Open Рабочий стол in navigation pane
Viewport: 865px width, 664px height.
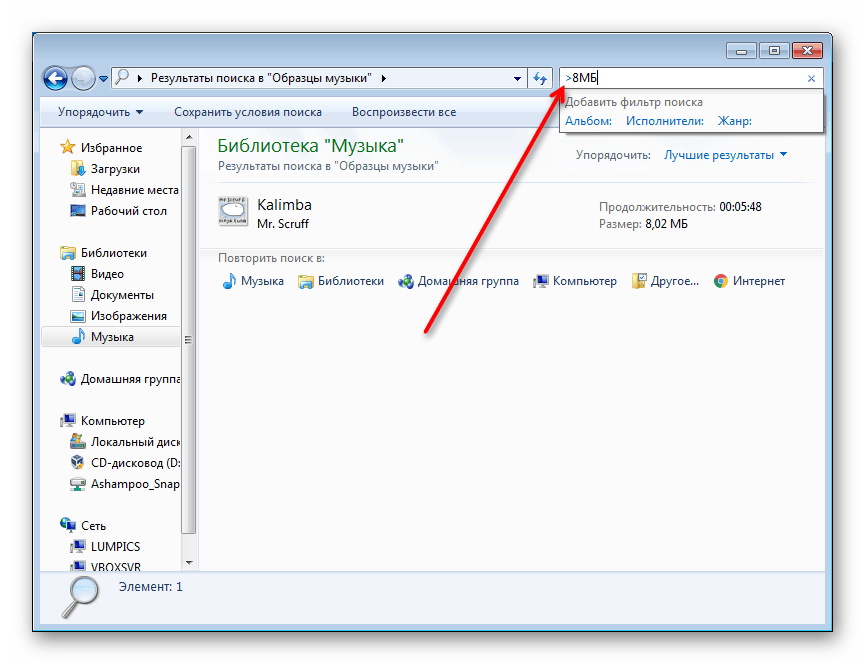pos(128,211)
